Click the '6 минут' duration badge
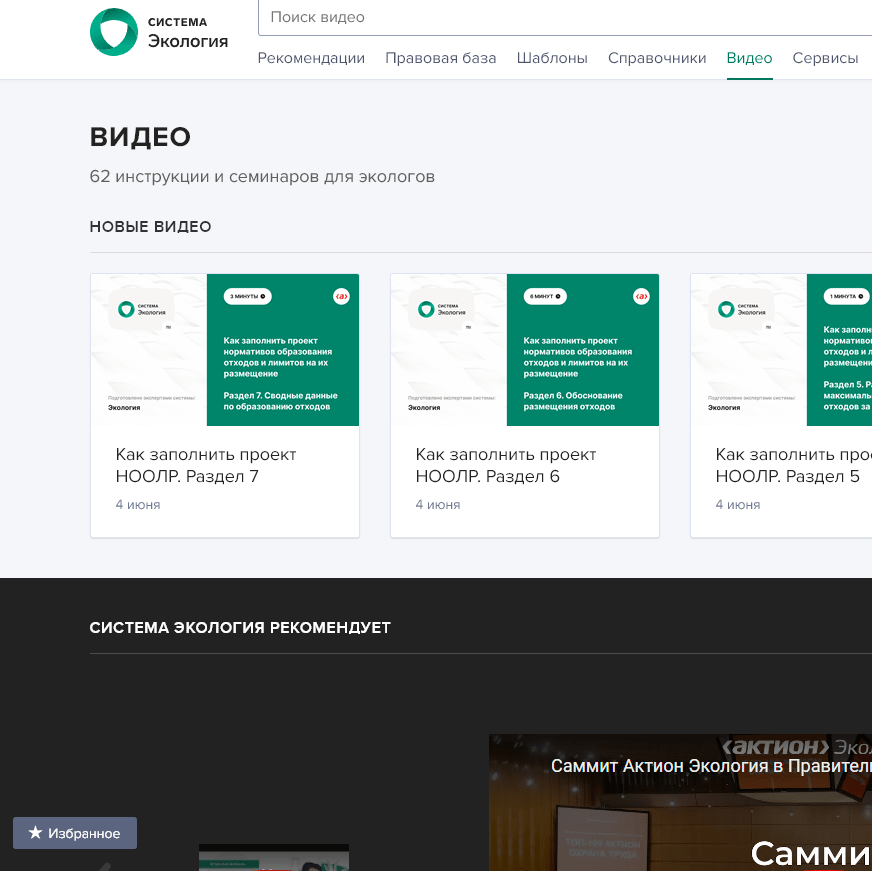Viewport: 872px width, 871px height. coord(545,296)
